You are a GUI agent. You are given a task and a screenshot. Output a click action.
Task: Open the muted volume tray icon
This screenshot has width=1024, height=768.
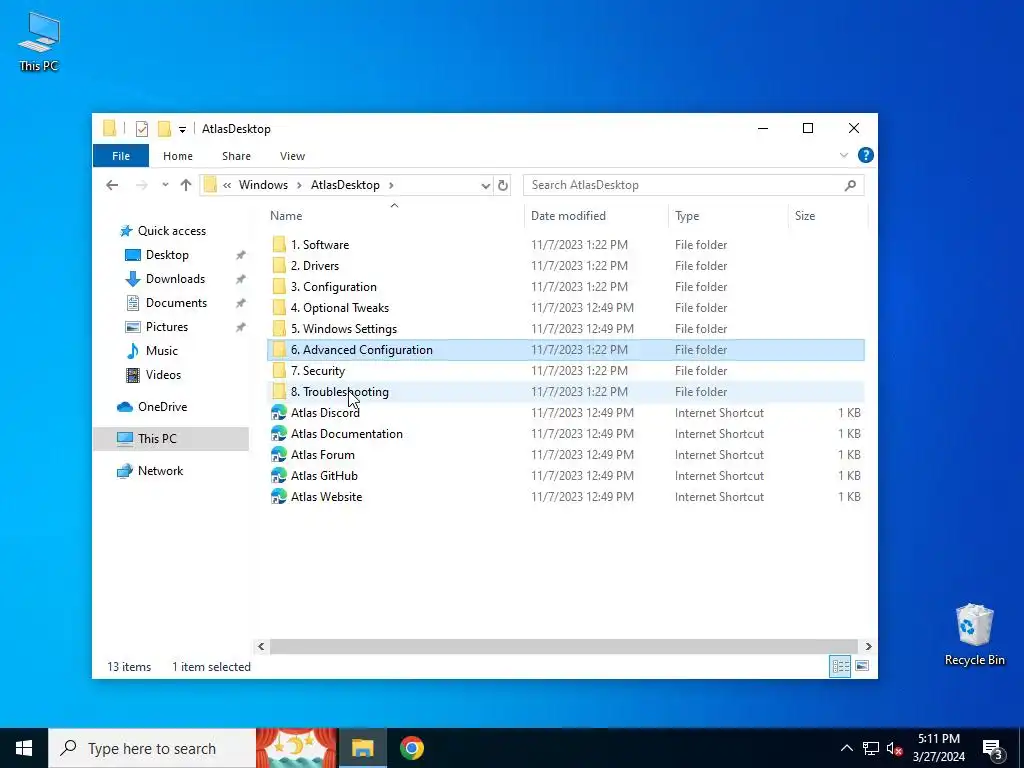tap(895, 748)
